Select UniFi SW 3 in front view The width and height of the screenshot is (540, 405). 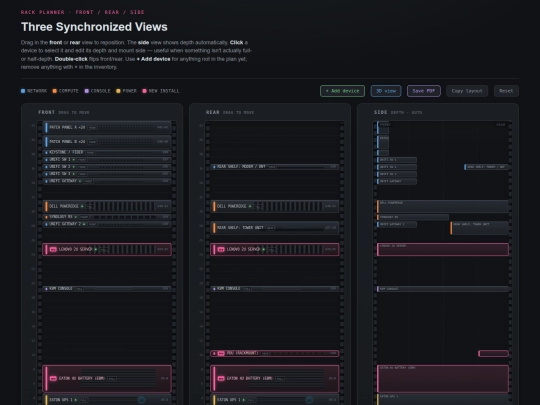coord(107,174)
